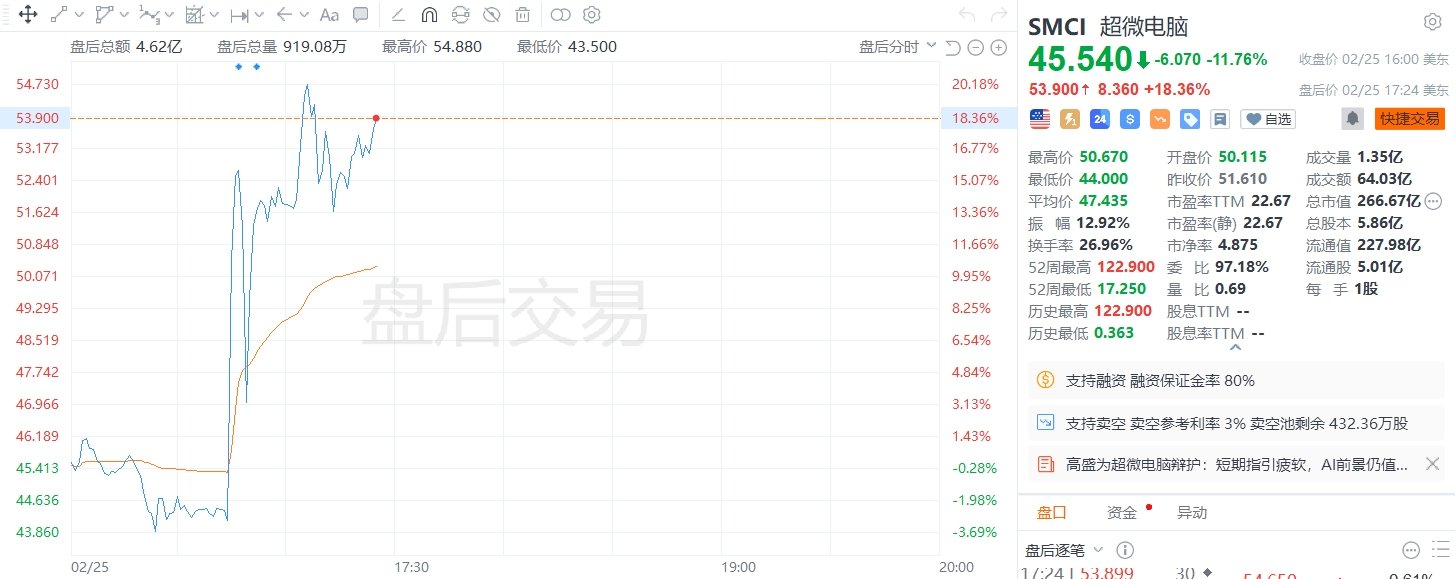Click the 快捷交易 quick trade button
The width and height of the screenshot is (1456, 579).
[x=1410, y=119]
